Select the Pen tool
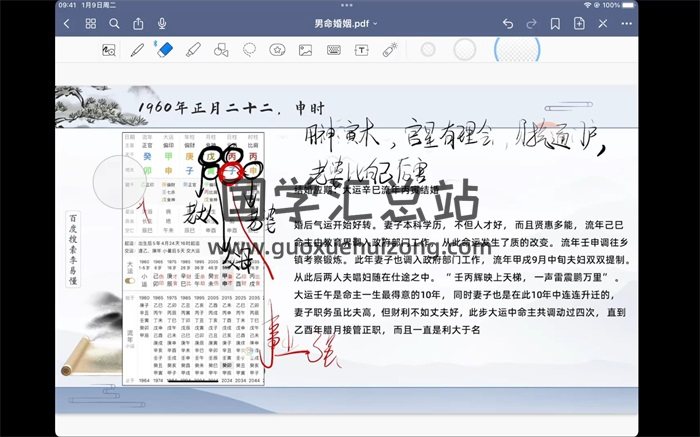 [x=137, y=49]
